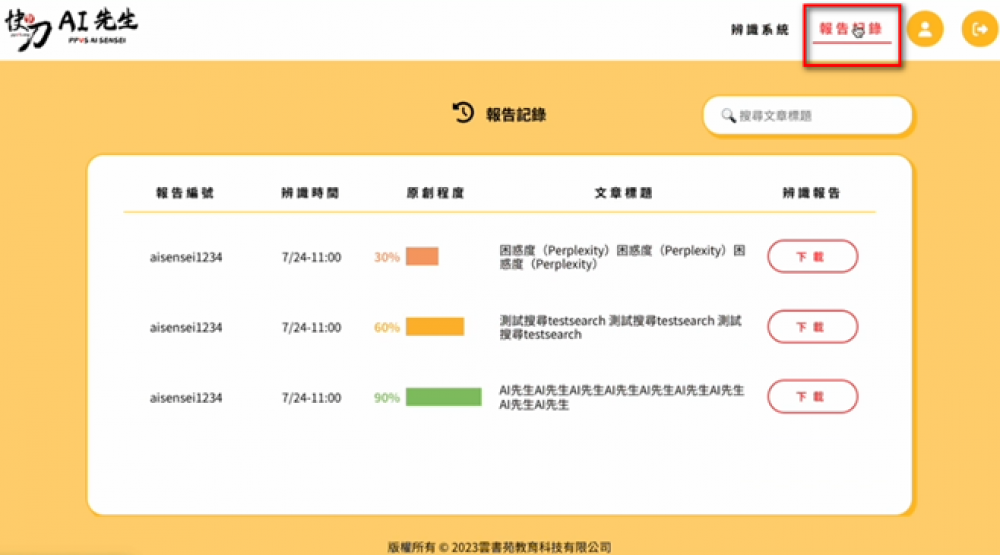Click the 原創程度 column header
The image size is (1000, 555).
coord(435,193)
